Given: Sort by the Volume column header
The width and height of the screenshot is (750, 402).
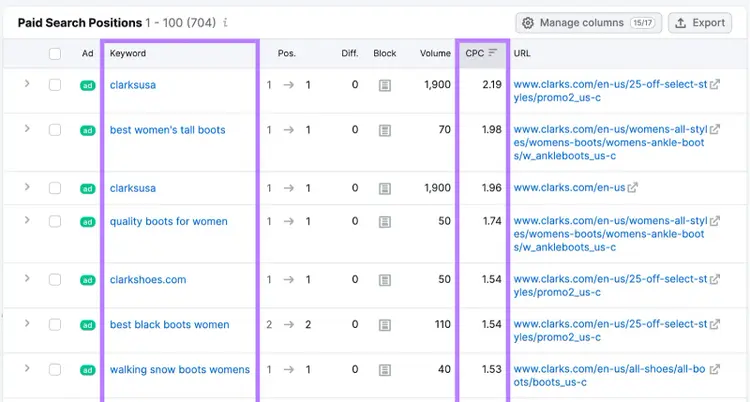Looking at the screenshot, I should point(435,53).
